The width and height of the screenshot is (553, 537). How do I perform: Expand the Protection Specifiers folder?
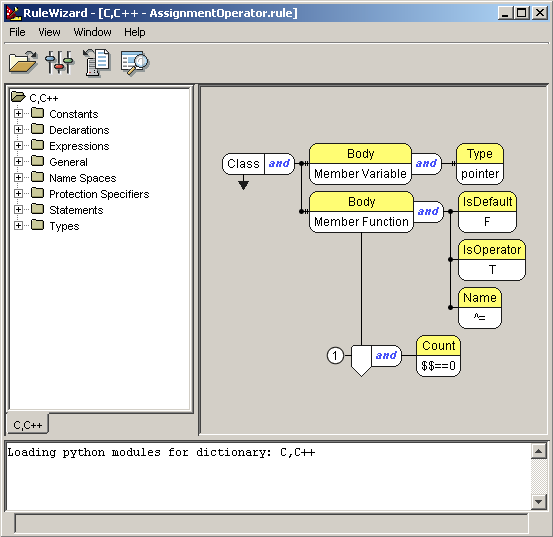[x=18, y=193]
